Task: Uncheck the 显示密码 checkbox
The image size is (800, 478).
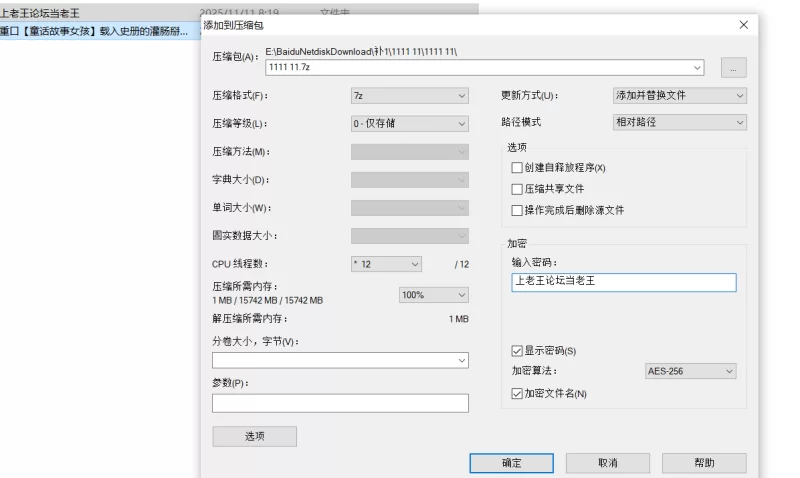Action: [x=517, y=351]
